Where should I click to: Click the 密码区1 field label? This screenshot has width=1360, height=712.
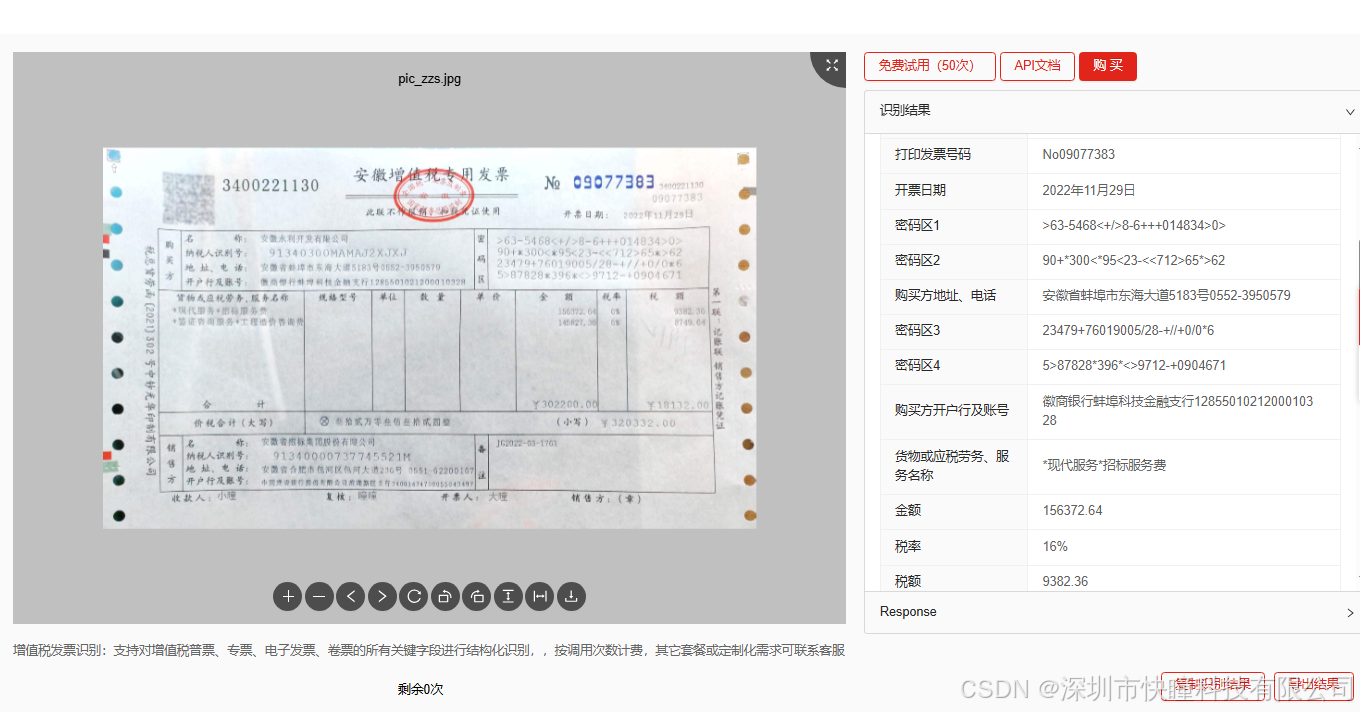pos(917,225)
